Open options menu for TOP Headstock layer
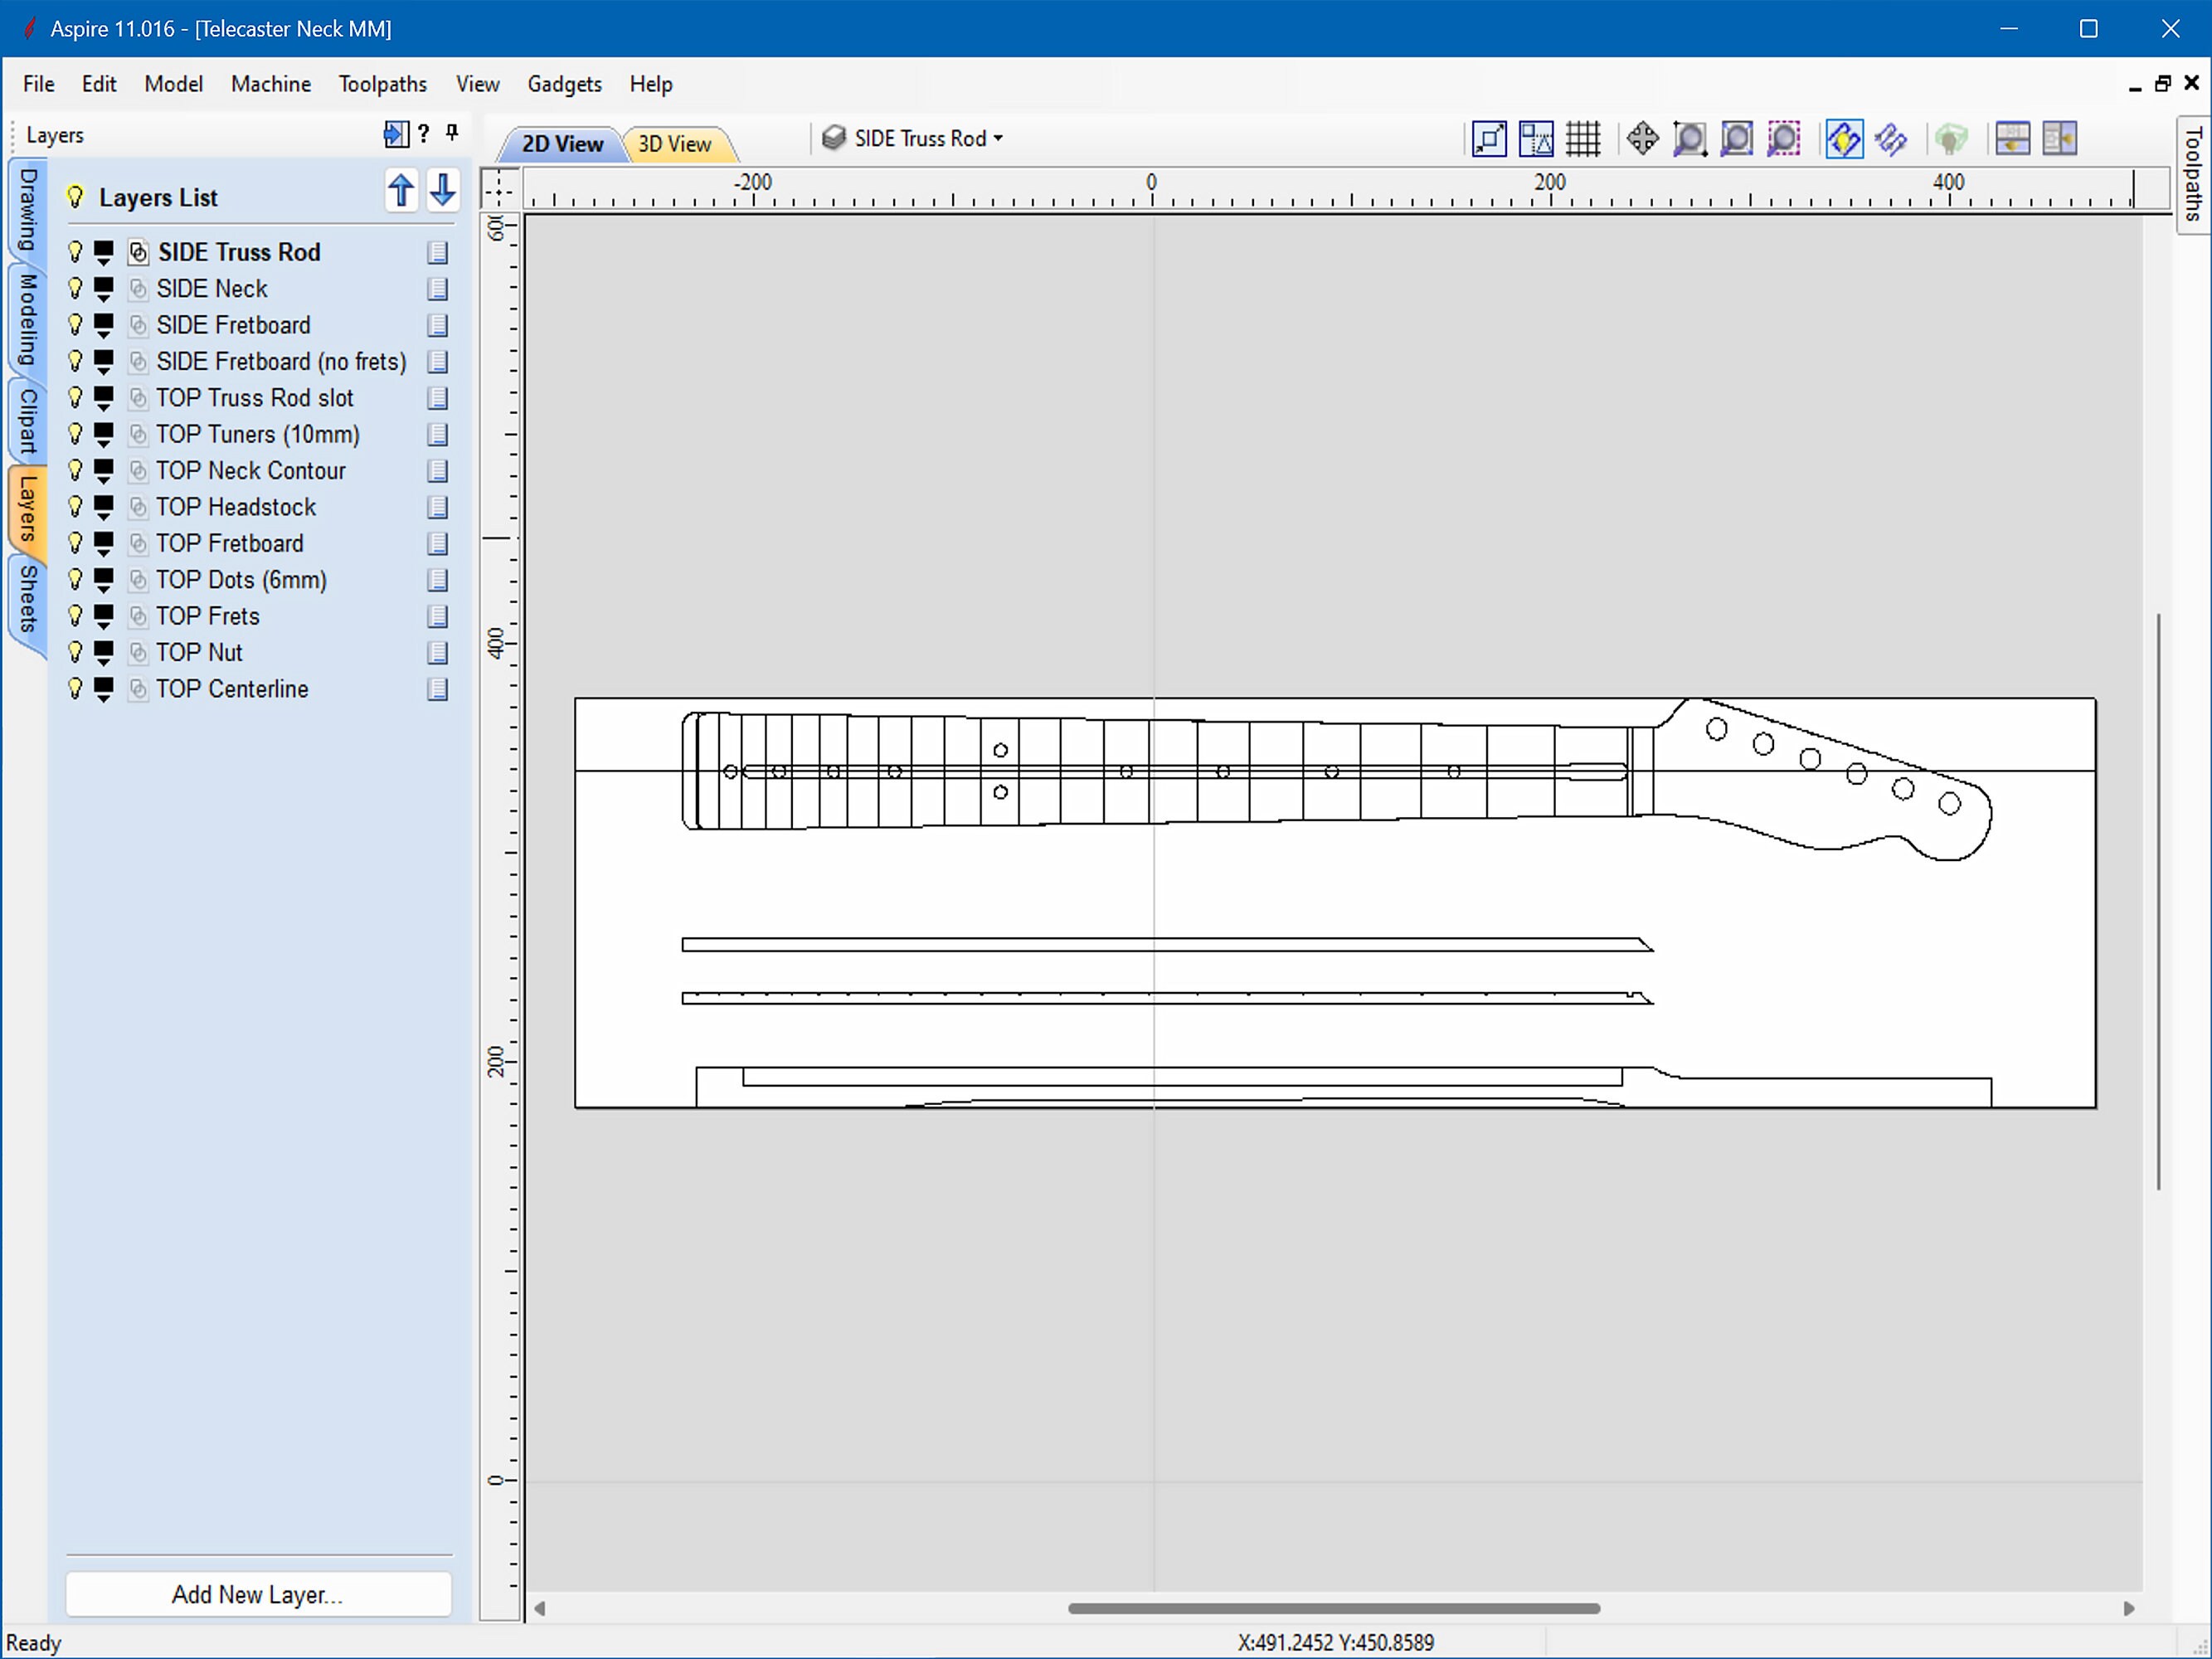 click(x=438, y=507)
